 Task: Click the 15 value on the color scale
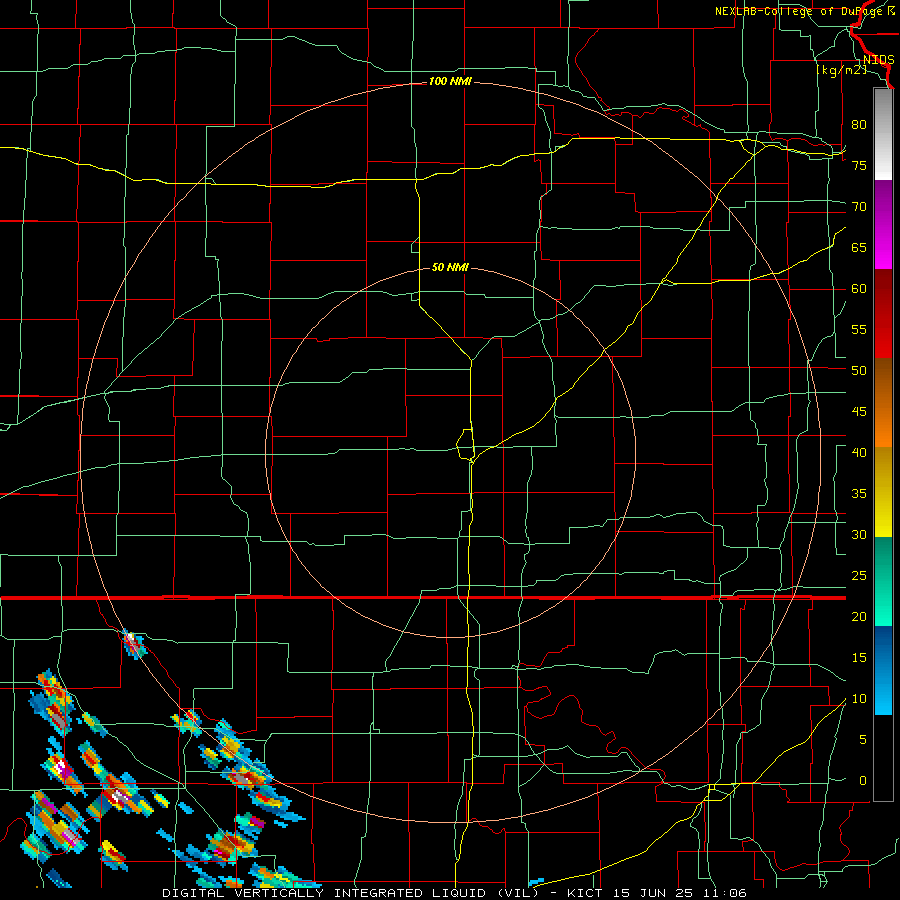pyautogui.click(x=859, y=658)
